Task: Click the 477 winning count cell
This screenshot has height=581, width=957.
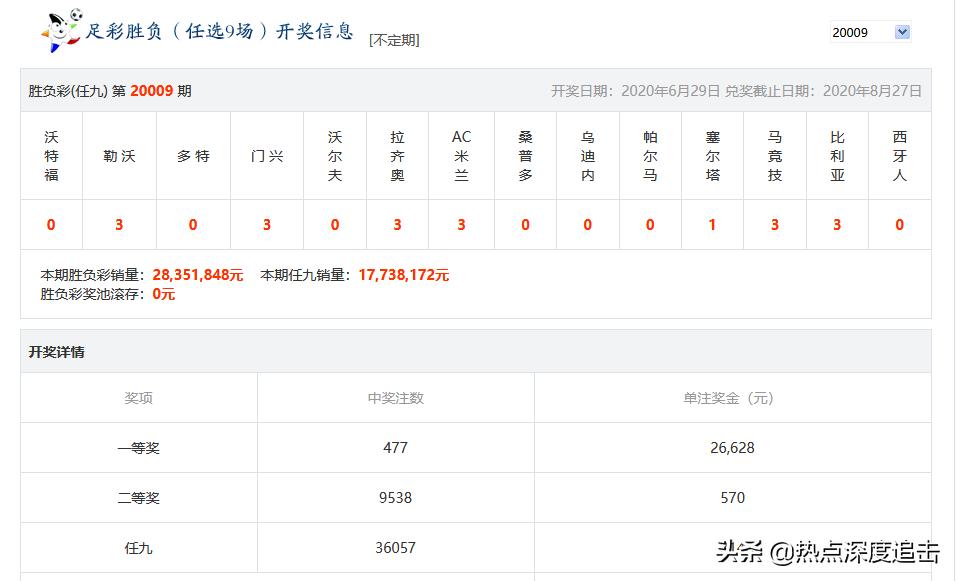Action: (395, 448)
